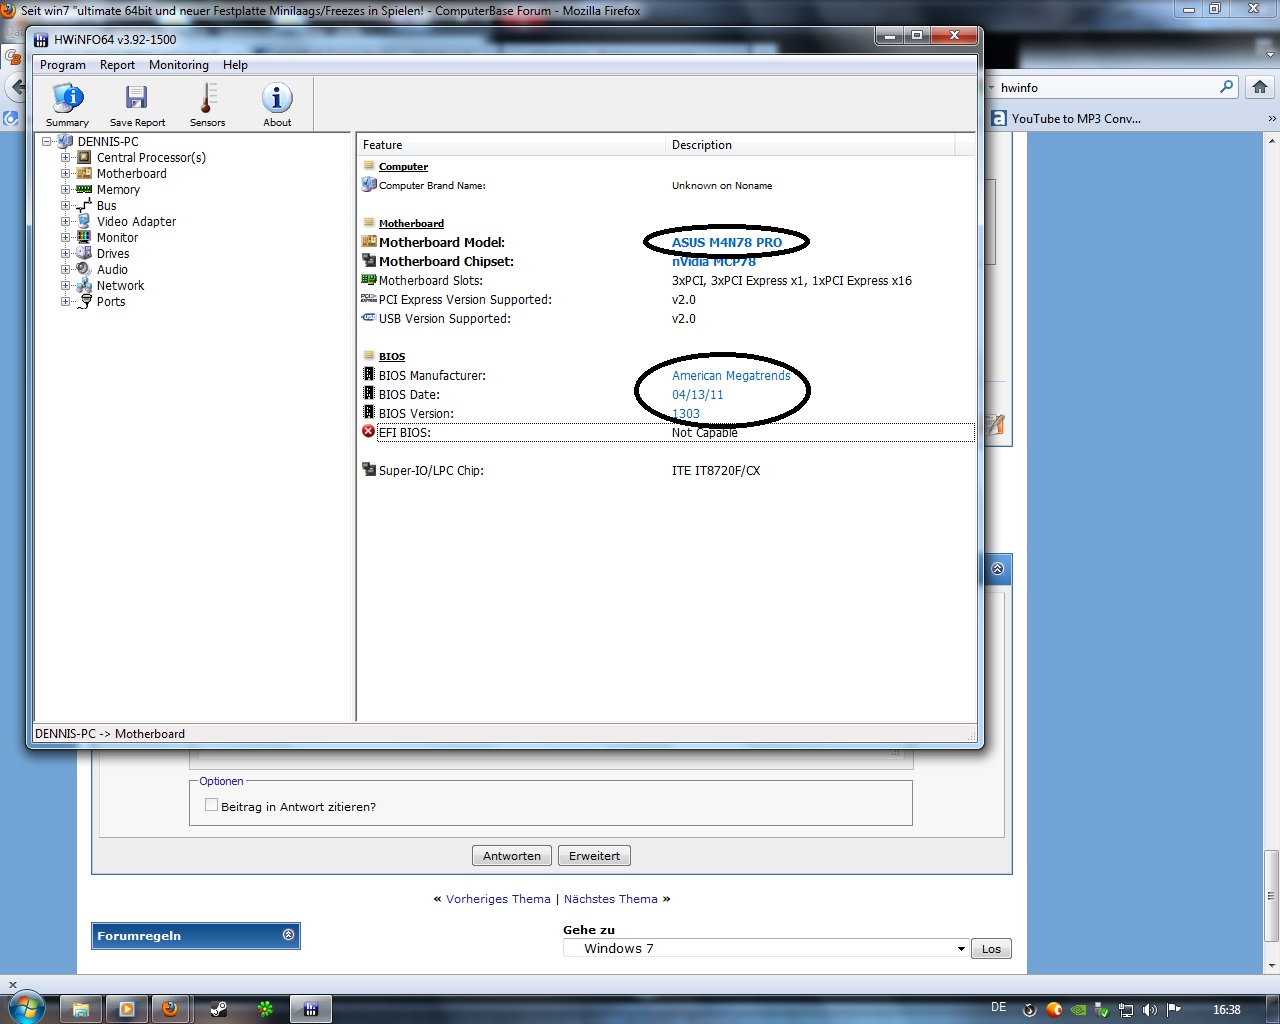Click the Feature column header
This screenshot has height=1024, width=1280.
(511, 145)
